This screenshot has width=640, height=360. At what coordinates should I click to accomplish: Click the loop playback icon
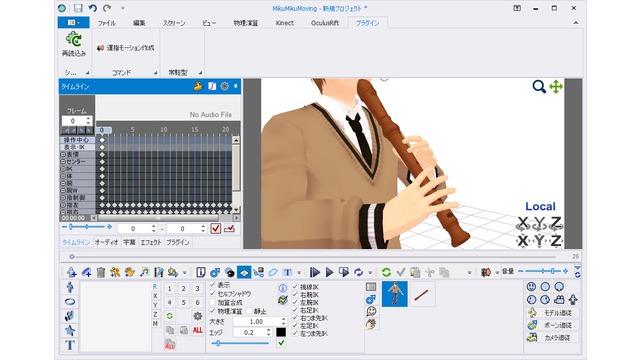pyautogui.click(x=358, y=272)
